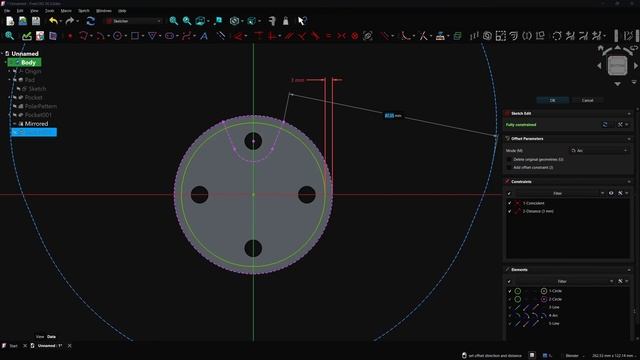Open the Sketcher workbench dropdown
The width and height of the screenshot is (640, 360).
134,21
